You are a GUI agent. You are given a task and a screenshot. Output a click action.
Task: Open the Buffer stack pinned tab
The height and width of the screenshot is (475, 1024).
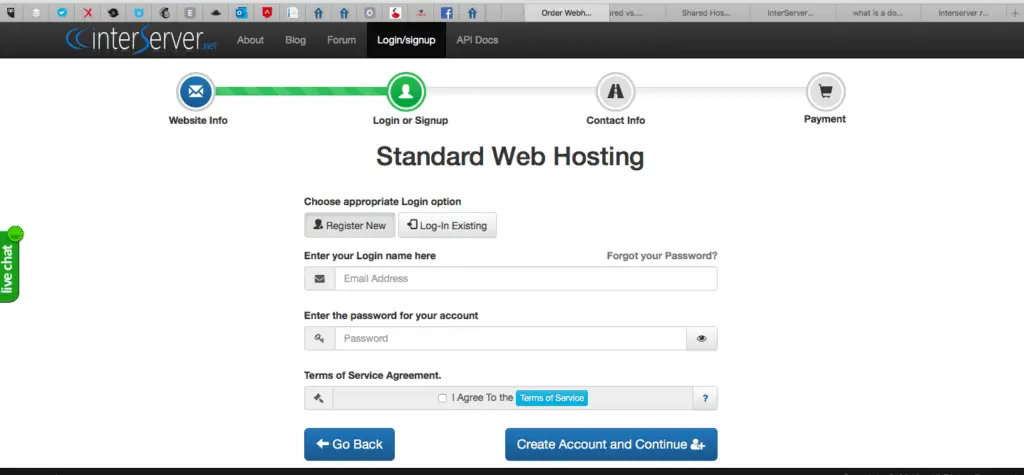37,12
